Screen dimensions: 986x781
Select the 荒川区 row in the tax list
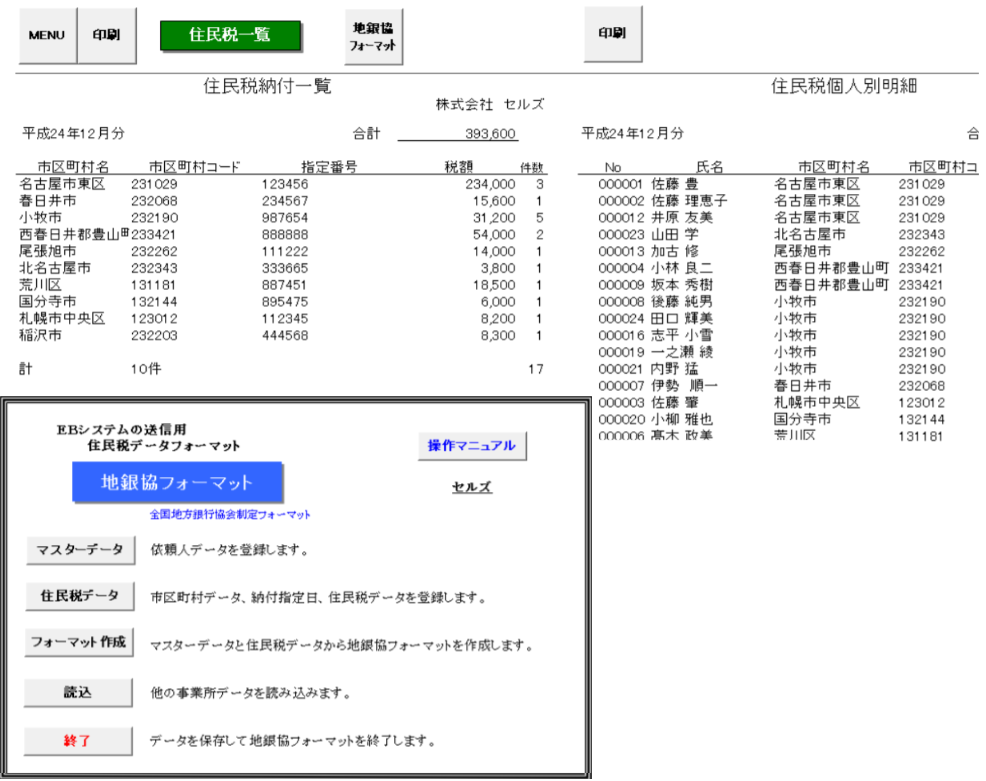[282, 285]
